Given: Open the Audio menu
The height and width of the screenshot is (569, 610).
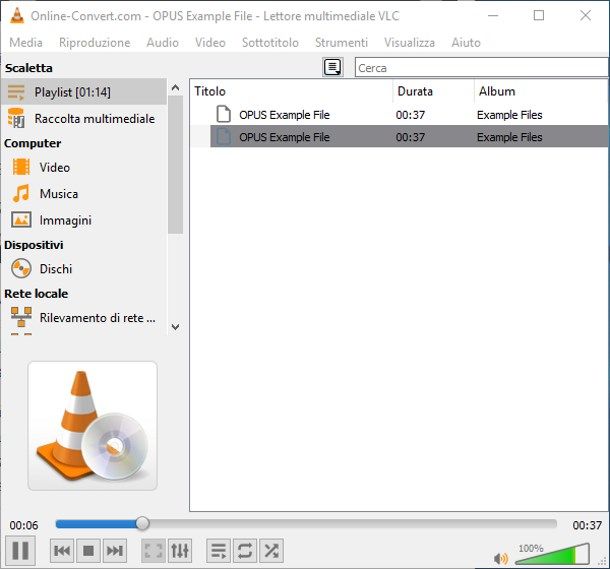Looking at the screenshot, I should pos(163,42).
